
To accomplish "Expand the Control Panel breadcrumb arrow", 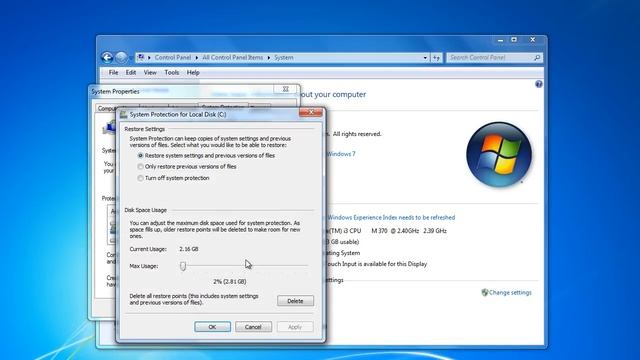I will tap(197, 58).
